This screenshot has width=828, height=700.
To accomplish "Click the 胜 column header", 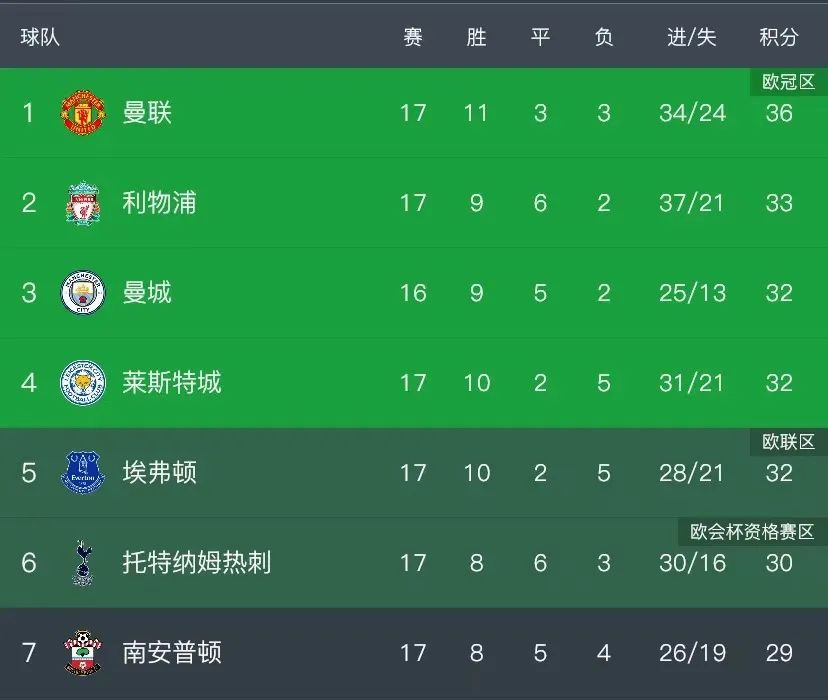I will tap(476, 37).
